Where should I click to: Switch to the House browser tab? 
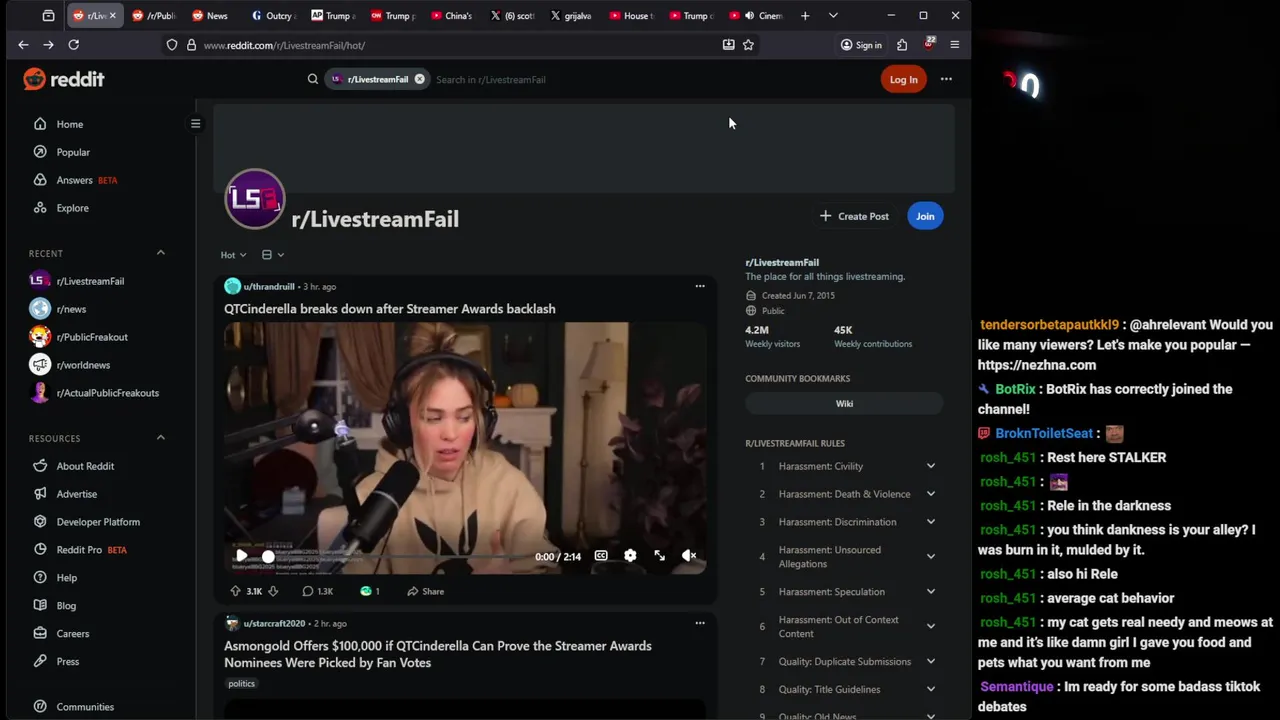(x=632, y=16)
